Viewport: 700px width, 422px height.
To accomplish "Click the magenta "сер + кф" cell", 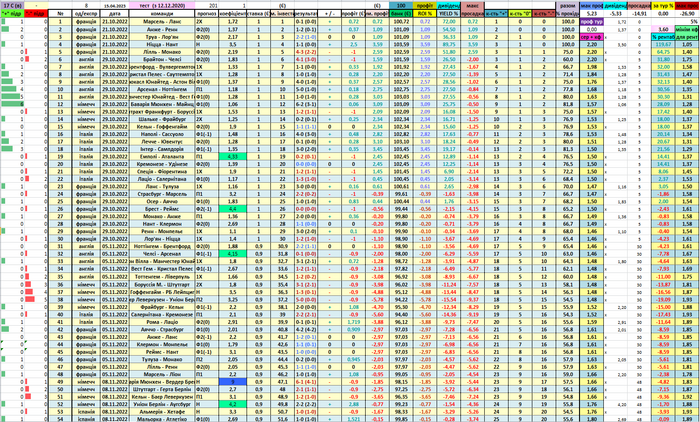I will 592,37.
